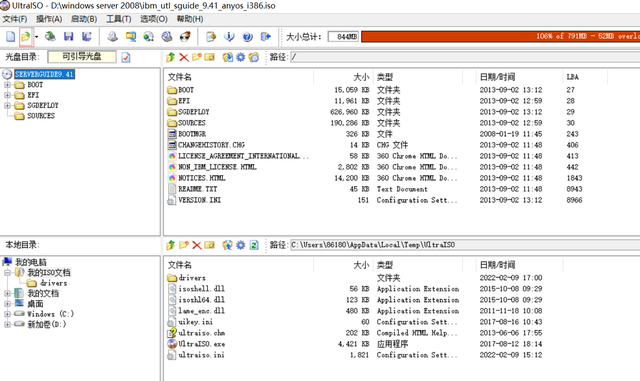
Task: Click the rename icon in local pane
Action: point(209,245)
